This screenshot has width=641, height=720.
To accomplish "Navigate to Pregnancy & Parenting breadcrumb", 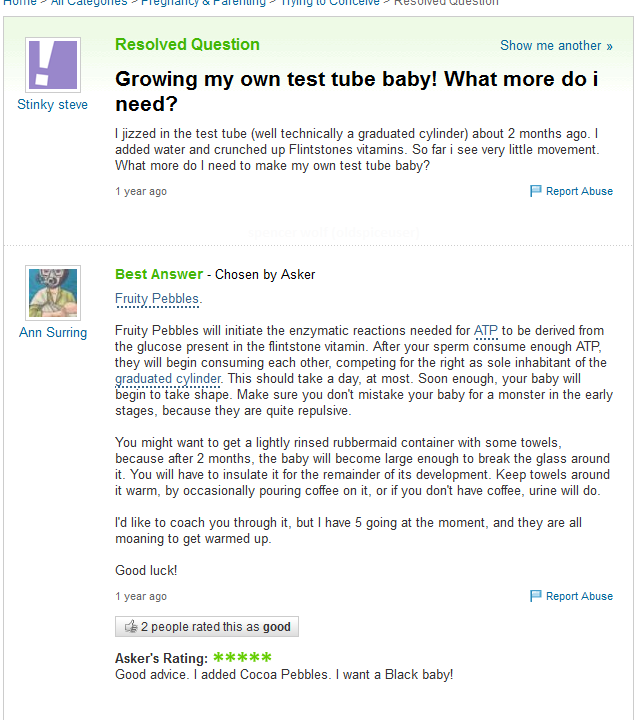I will coord(203,3).
